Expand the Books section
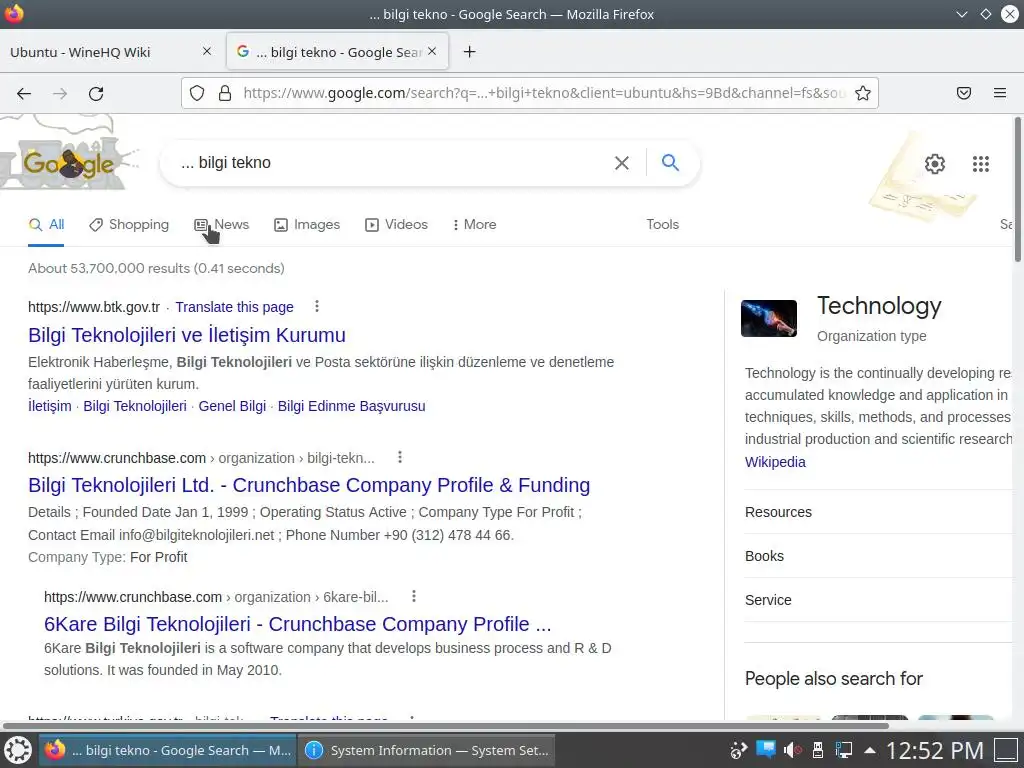The height and width of the screenshot is (768, 1024). (x=878, y=556)
